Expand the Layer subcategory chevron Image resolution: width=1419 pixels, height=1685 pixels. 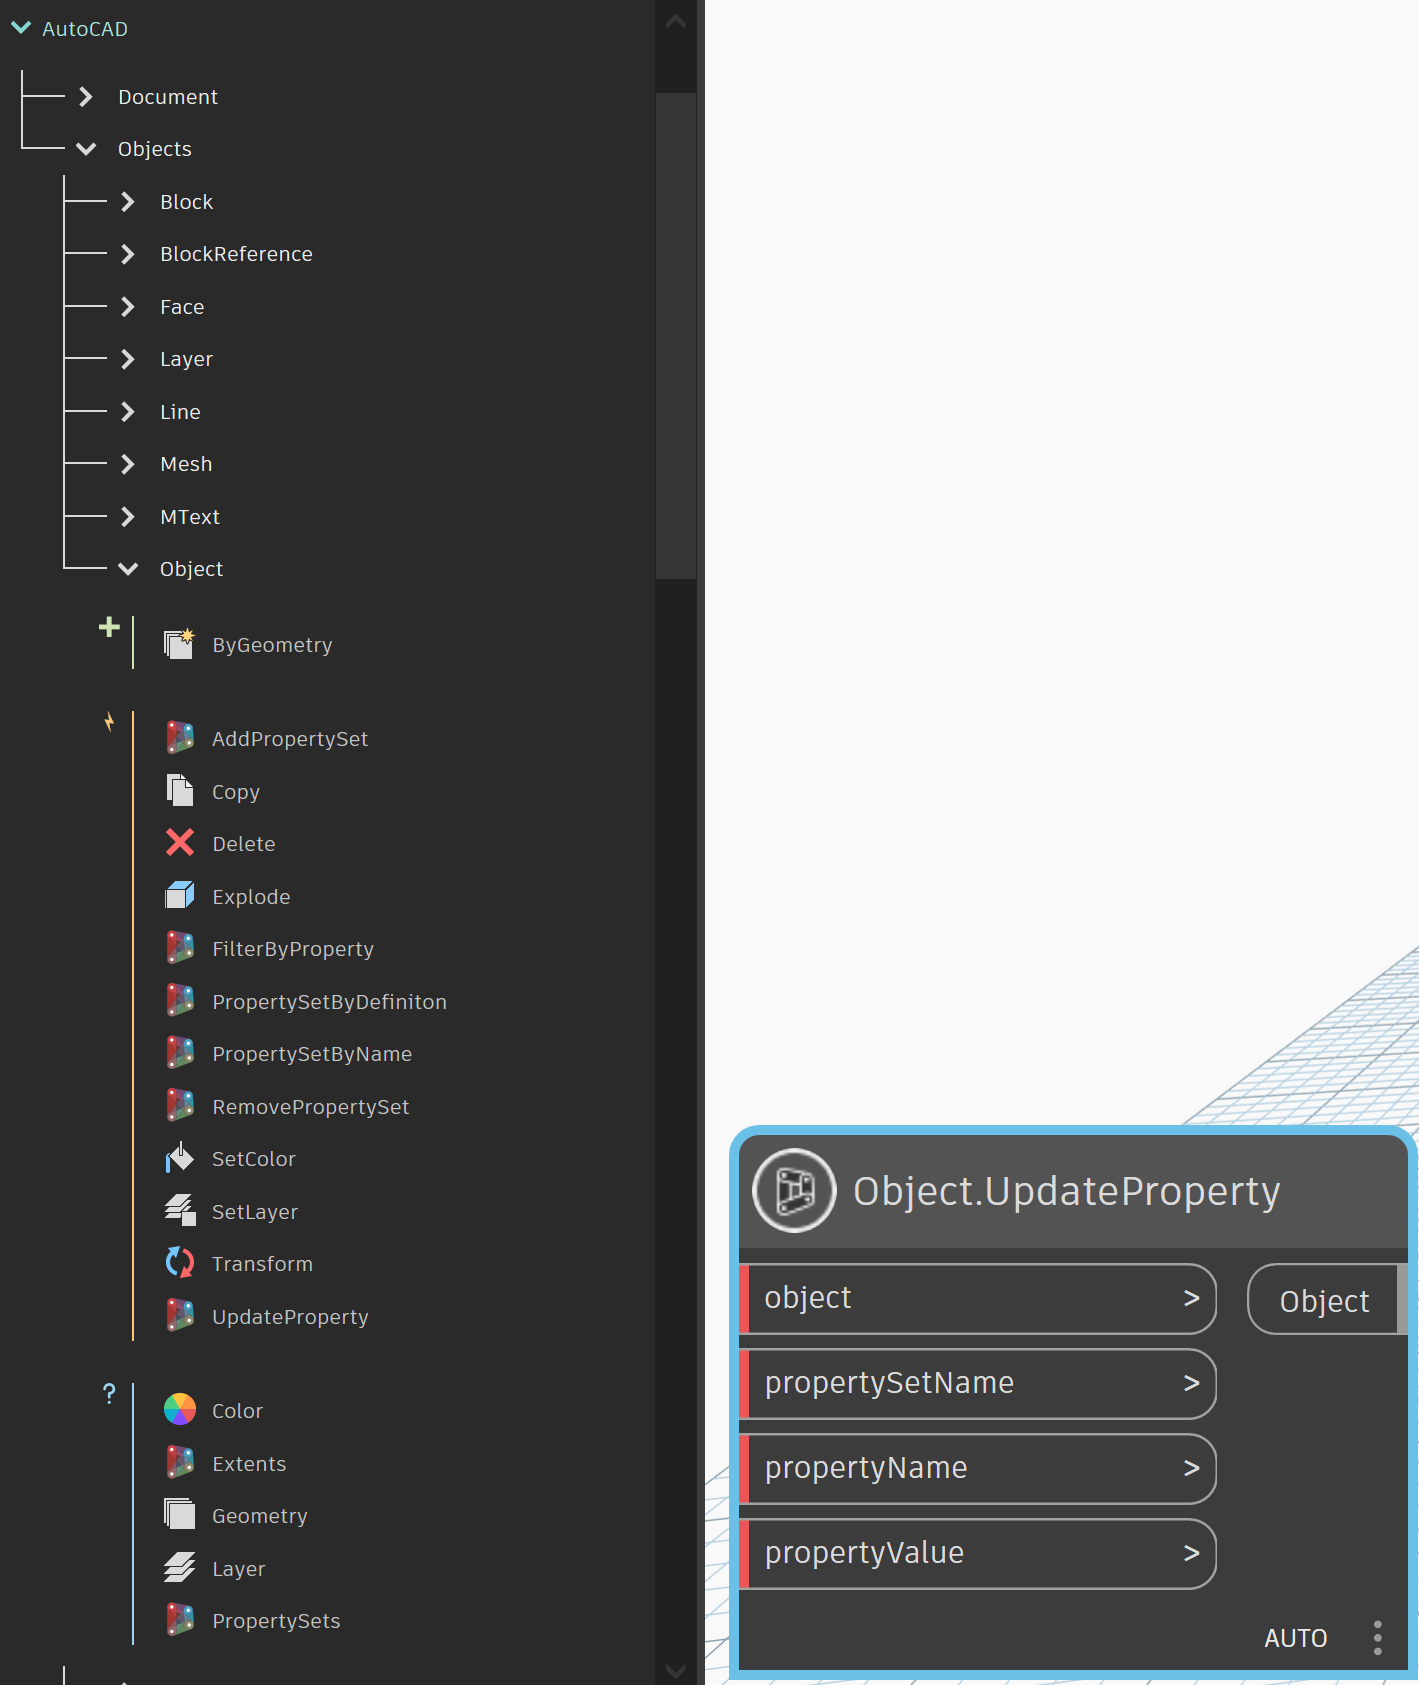pyautogui.click(x=128, y=359)
